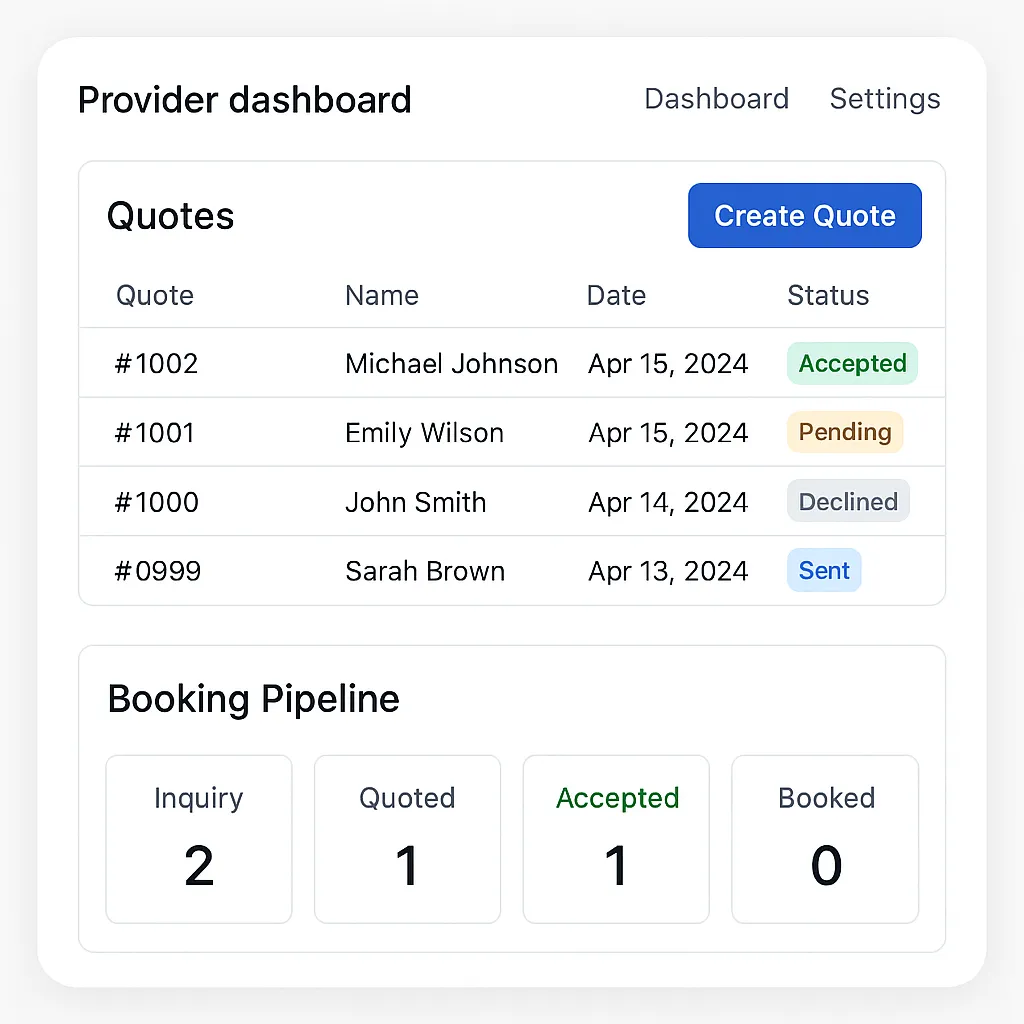Select quote number #1000
The image size is (1024, 1024).
point(156,502)
